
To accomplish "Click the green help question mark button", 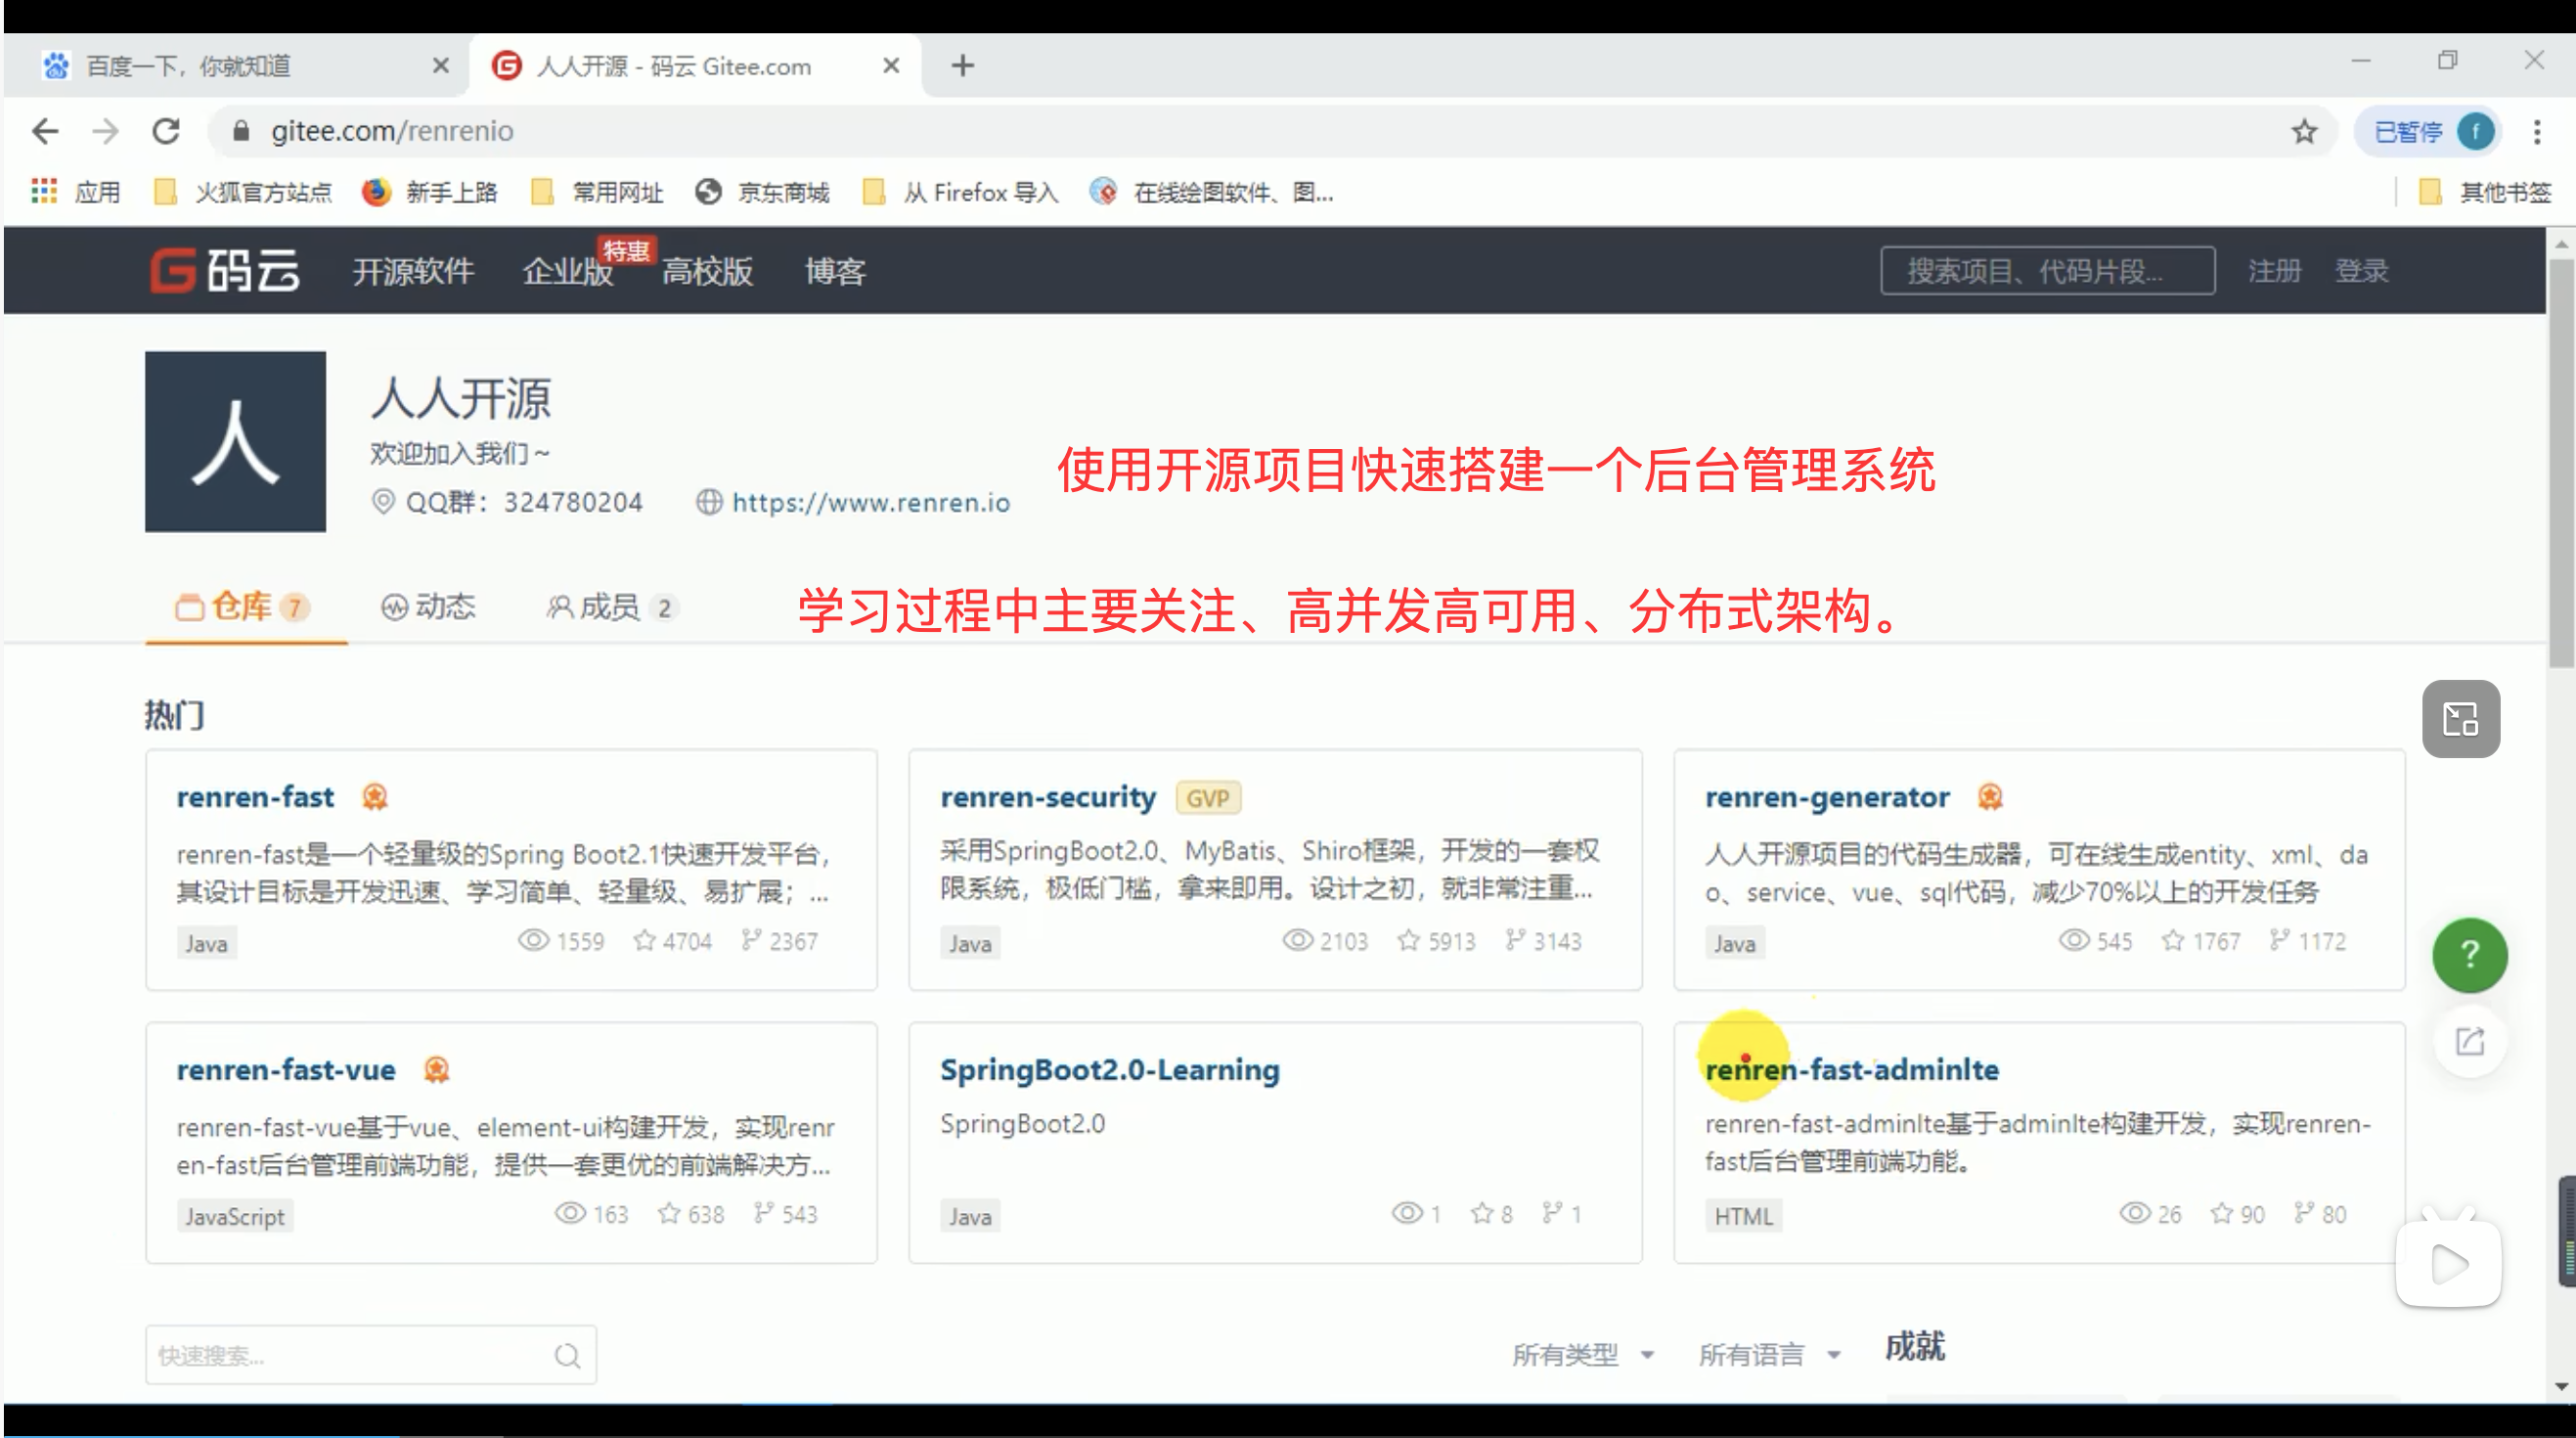I will [x=2468, y=954].
